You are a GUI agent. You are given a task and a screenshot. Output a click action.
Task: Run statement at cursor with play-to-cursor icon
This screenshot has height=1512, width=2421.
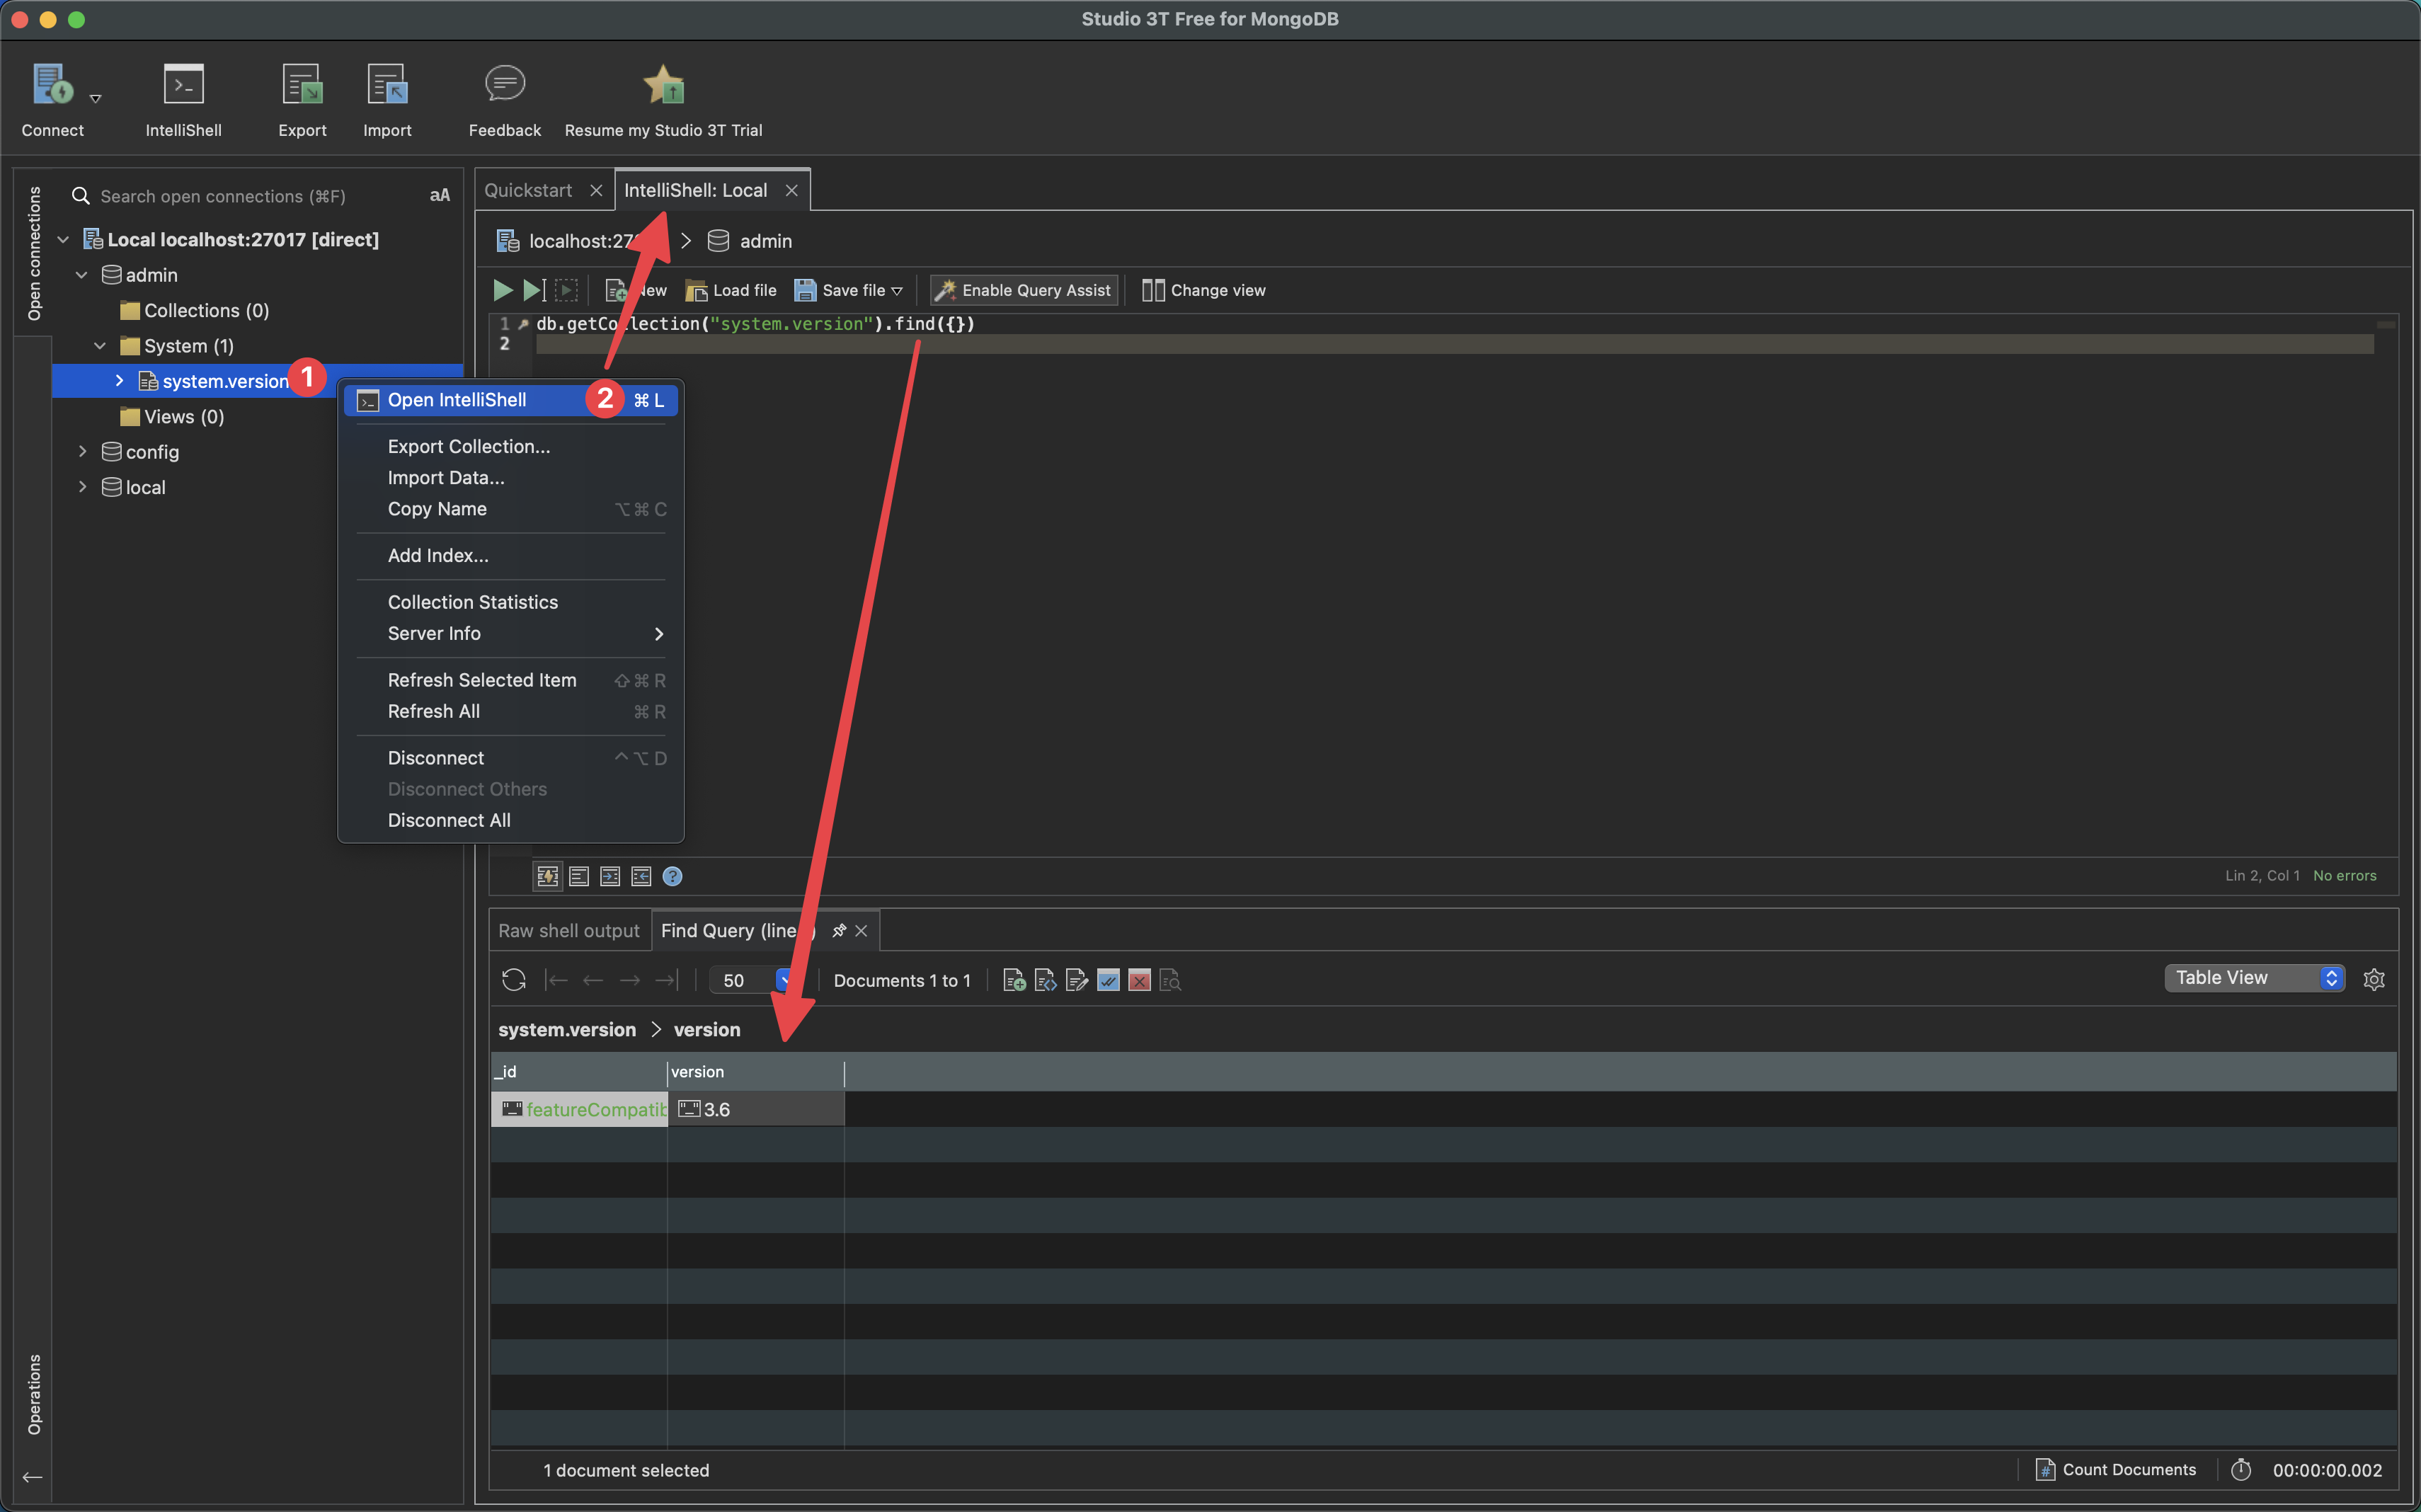tap(534, 290)
